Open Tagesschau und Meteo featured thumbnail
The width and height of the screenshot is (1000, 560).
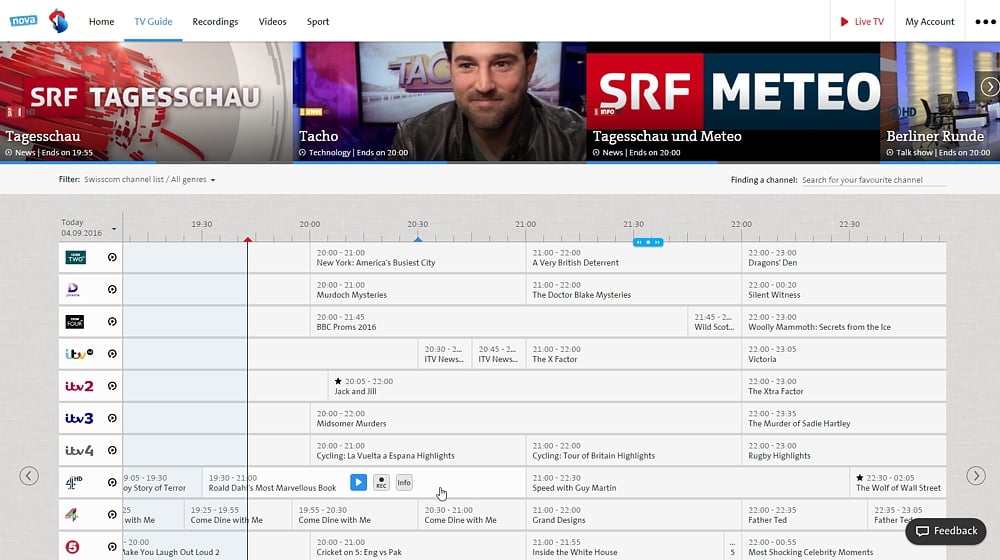733,101
